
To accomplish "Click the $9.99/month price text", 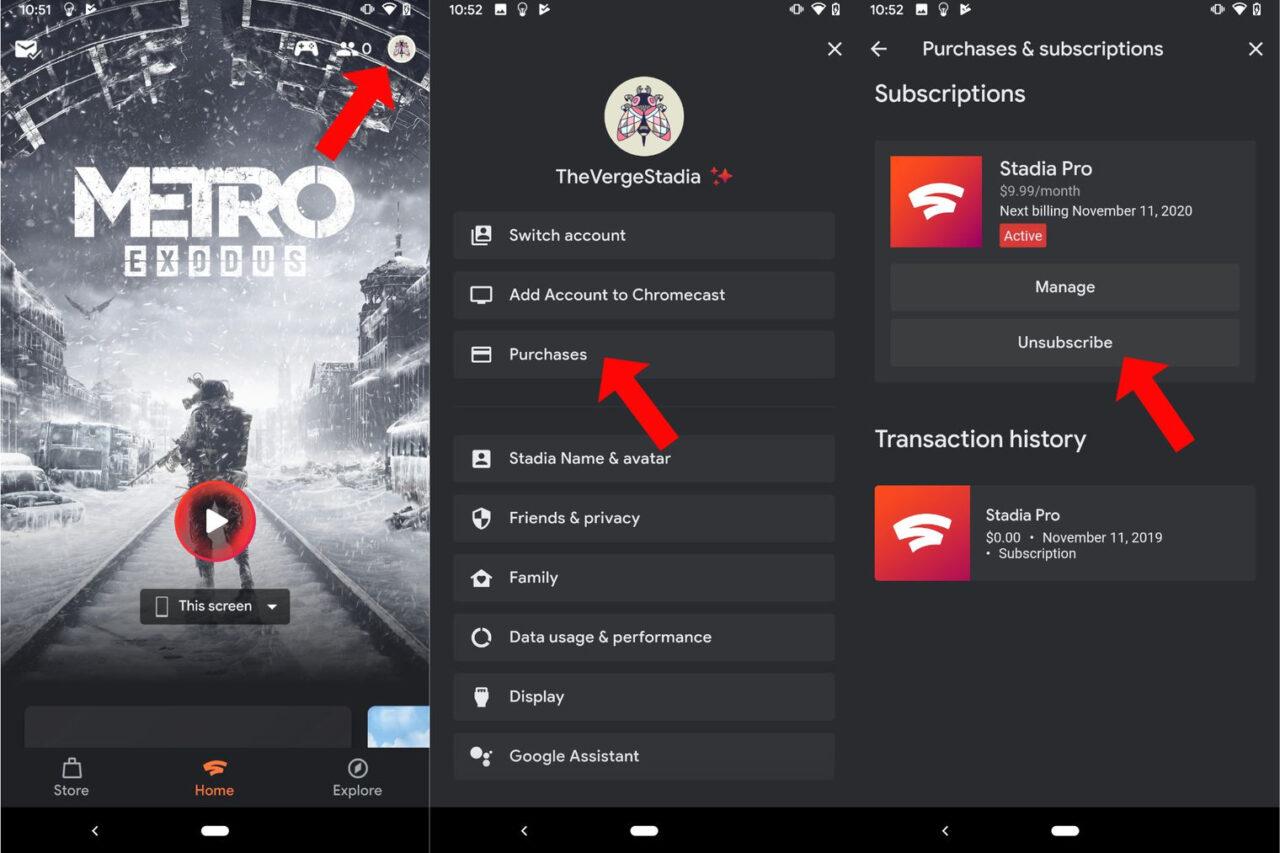I will pyautogui.click(x=1040, y=191).
